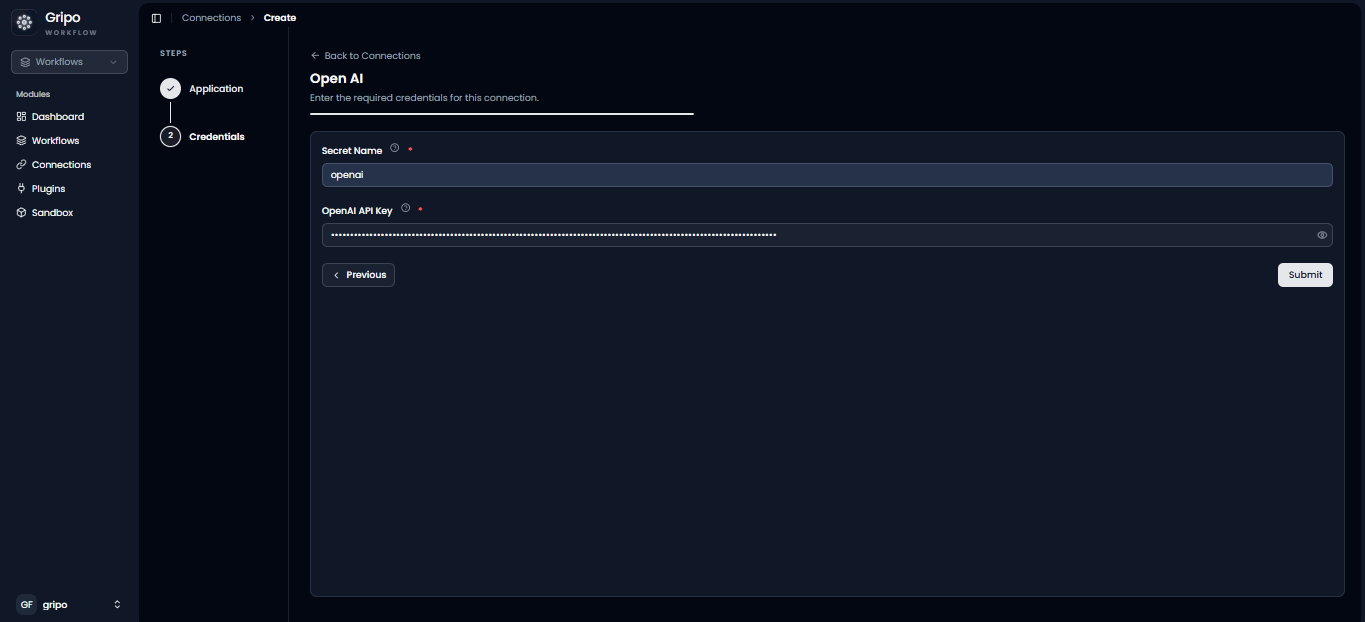Click the OpenAI API Key help icon

click(x=405, y=209)
